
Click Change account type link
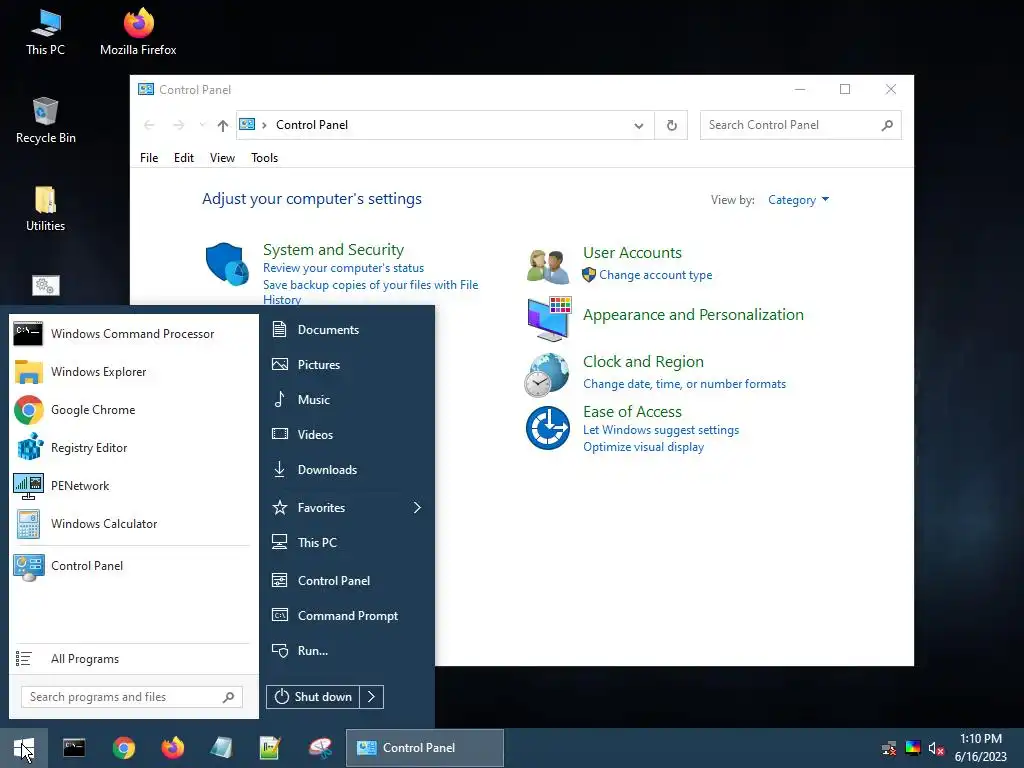click(656, 275)
